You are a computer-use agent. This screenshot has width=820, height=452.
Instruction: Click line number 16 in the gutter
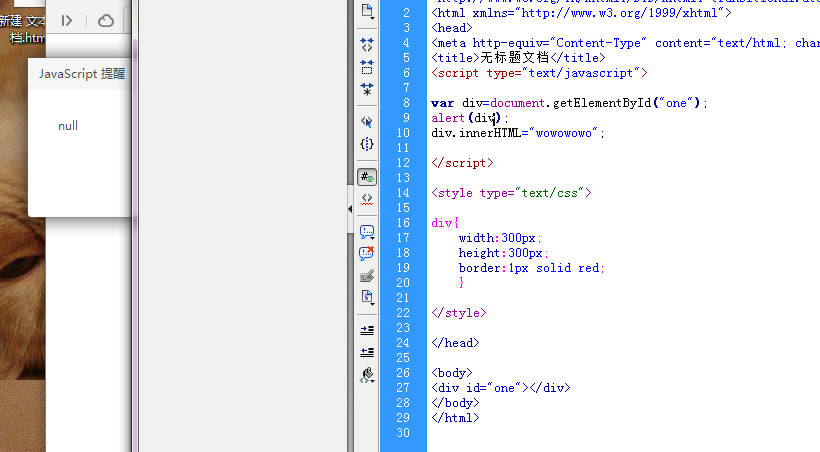pyautogui.click(x=403, y=223)
